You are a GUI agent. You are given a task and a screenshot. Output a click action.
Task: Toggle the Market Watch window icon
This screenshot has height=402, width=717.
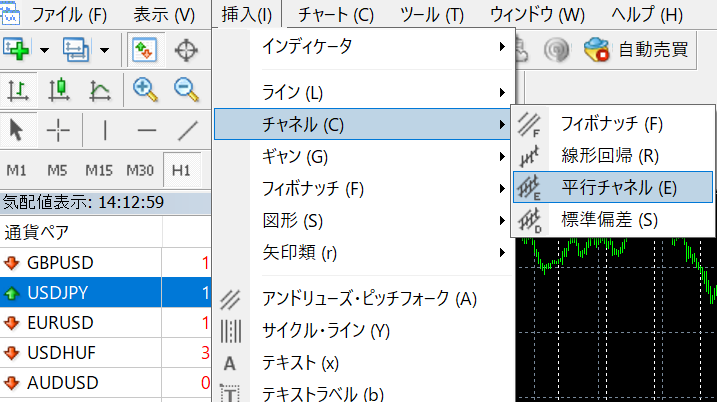click(145, 49)
